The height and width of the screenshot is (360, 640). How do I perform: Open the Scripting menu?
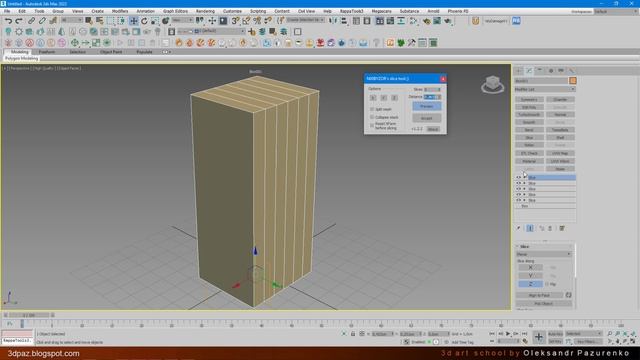pyautogui.click(x=258, y=11)
